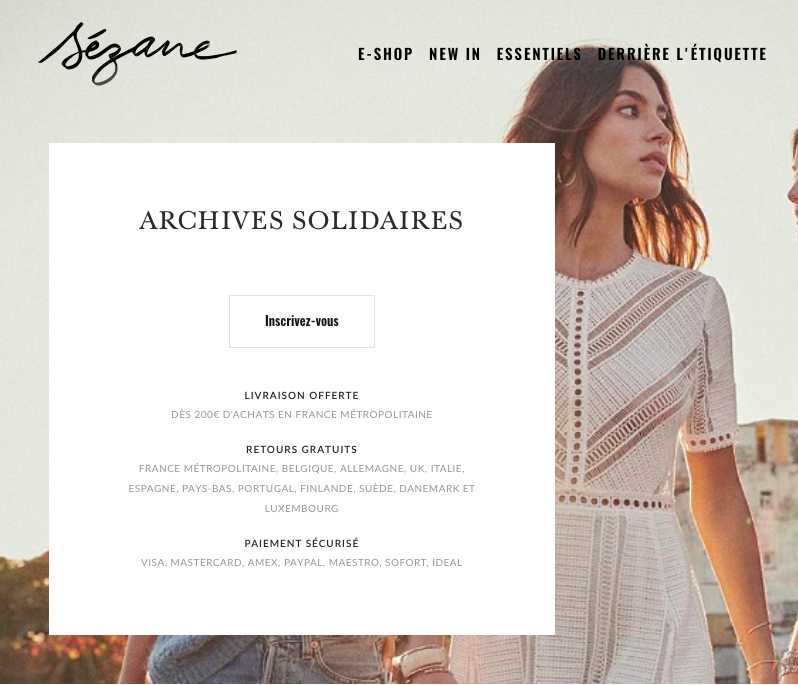Click the 200€ free shipping description line
The width and height of the screenshot is (798, 685).
301,415
